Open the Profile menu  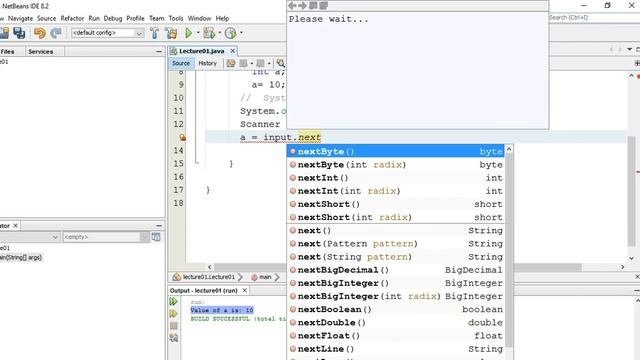135,18
